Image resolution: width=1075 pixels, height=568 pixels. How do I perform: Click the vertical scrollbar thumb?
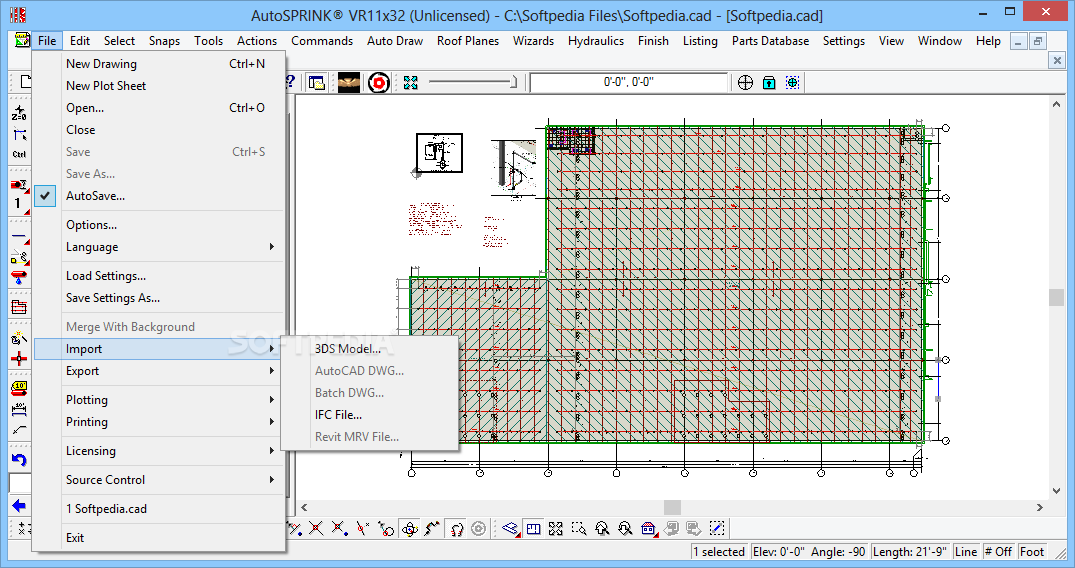pos(1056,297)
